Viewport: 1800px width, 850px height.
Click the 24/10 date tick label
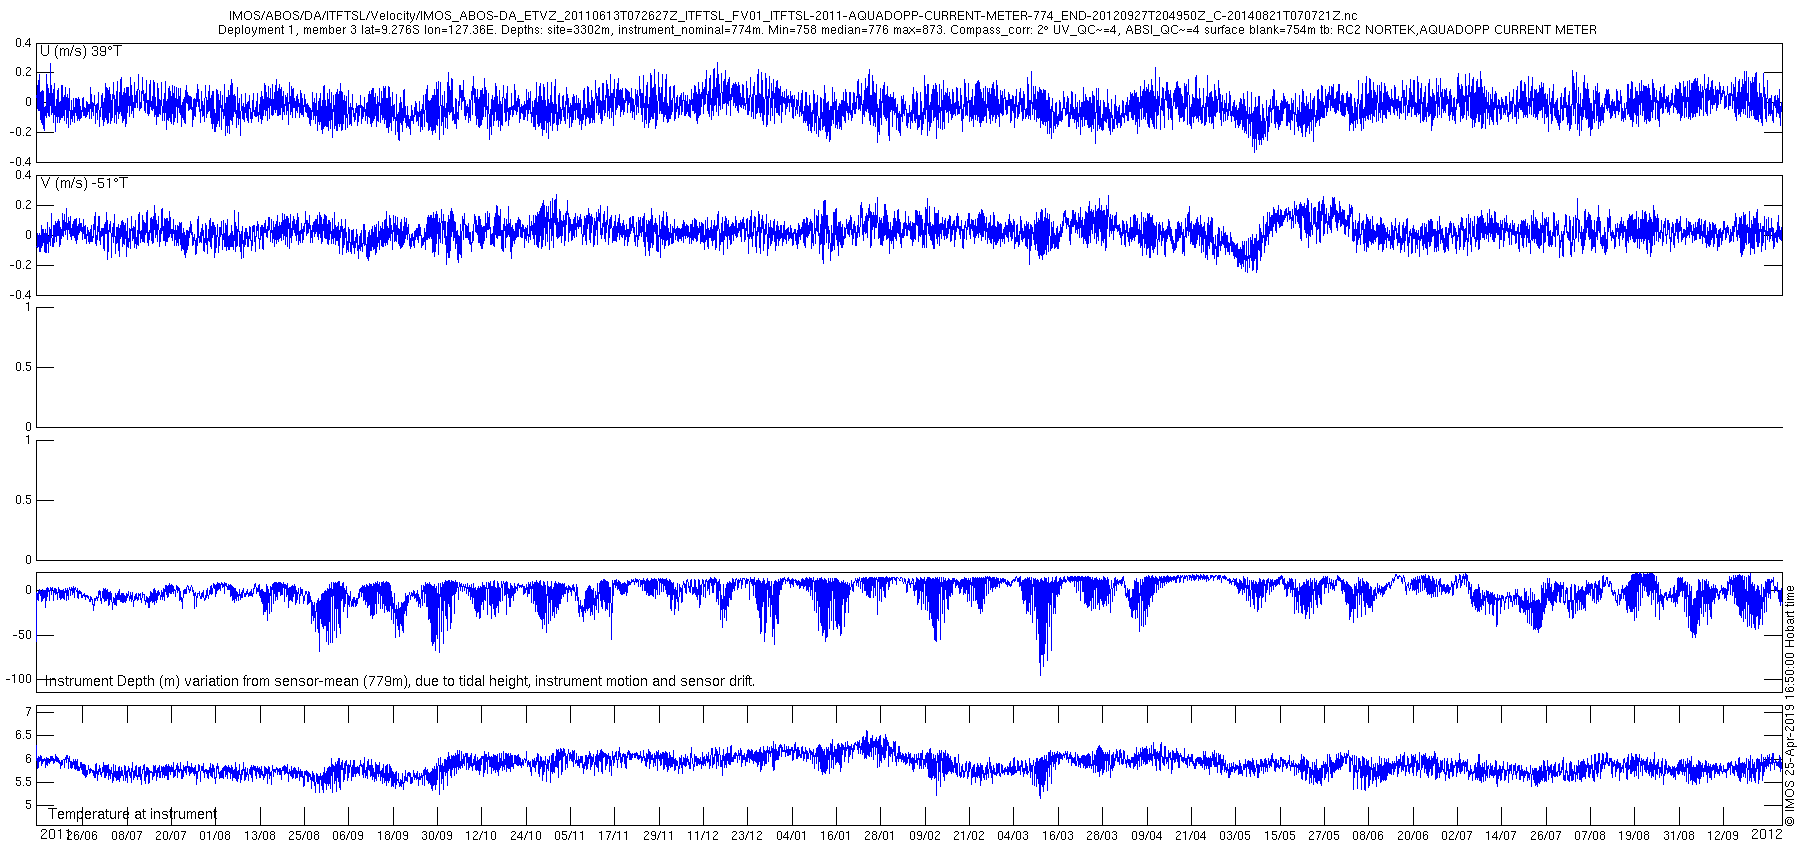tap(526, 836)
